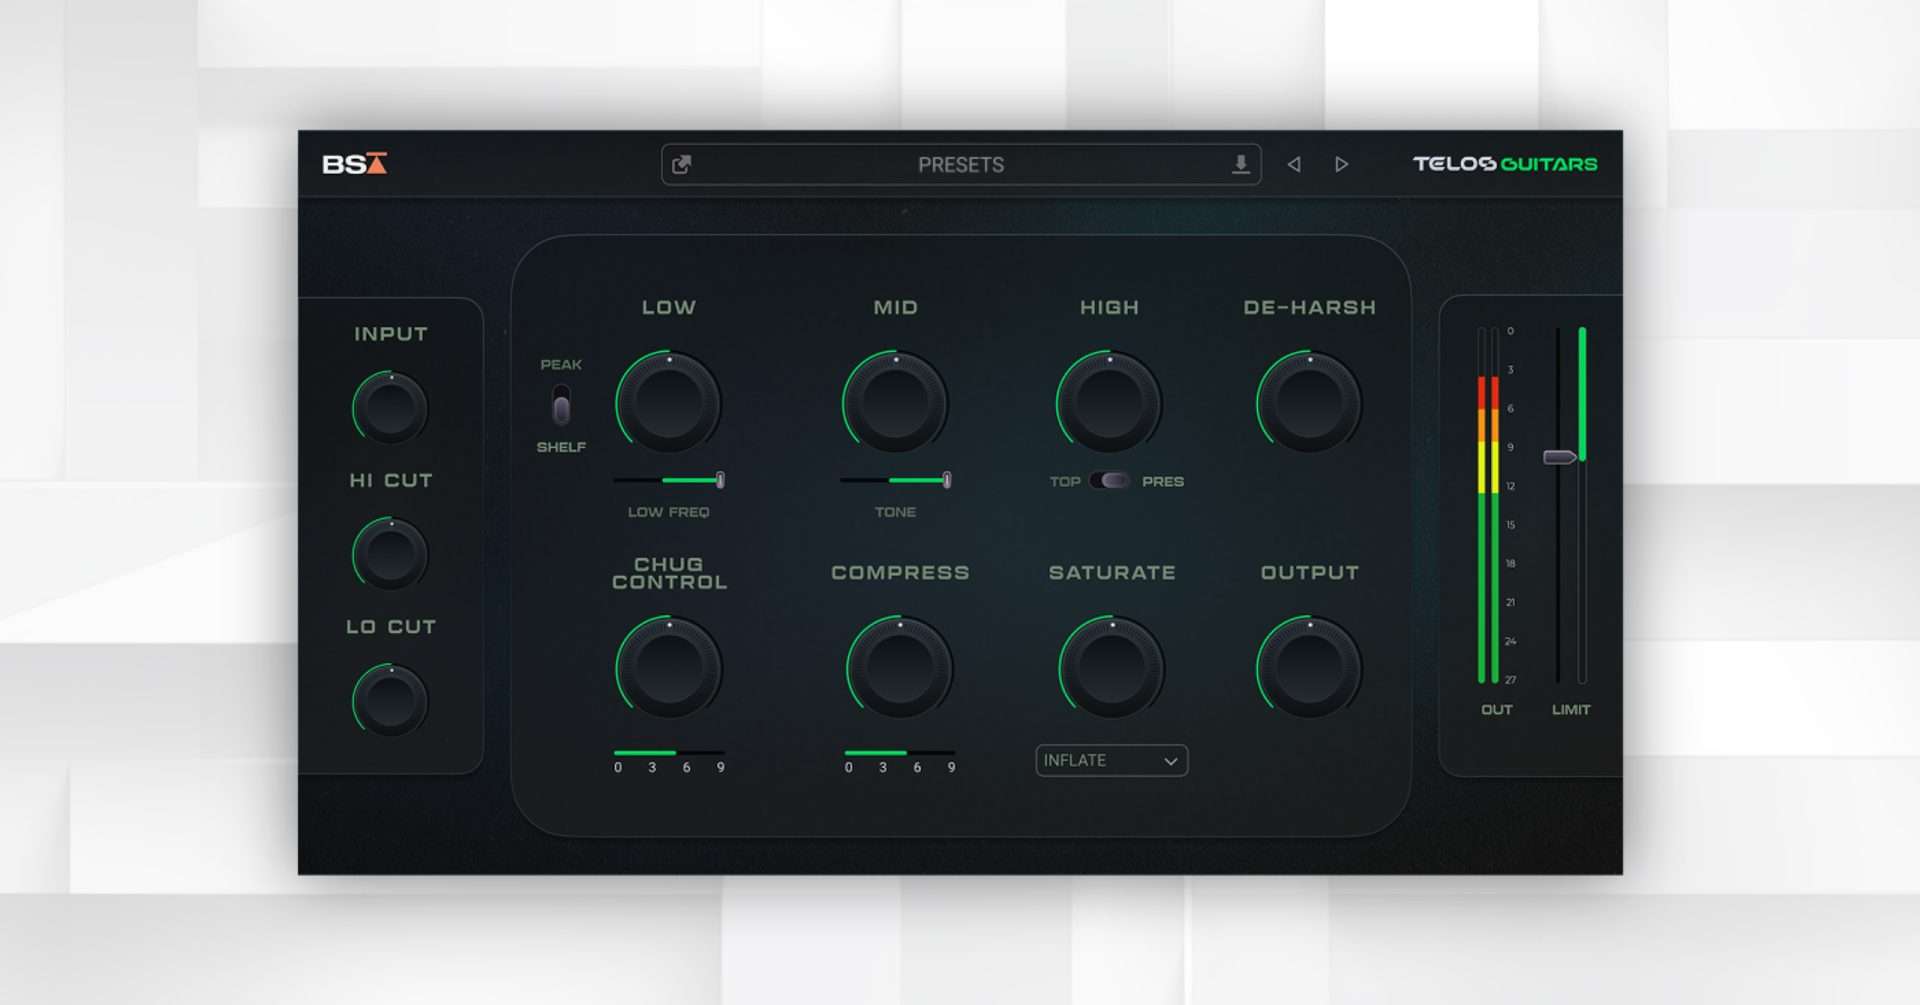This screenshot has height=1005, width=1920.
Task: Click the HI CUT knob
Action: [x=390, y=554]
